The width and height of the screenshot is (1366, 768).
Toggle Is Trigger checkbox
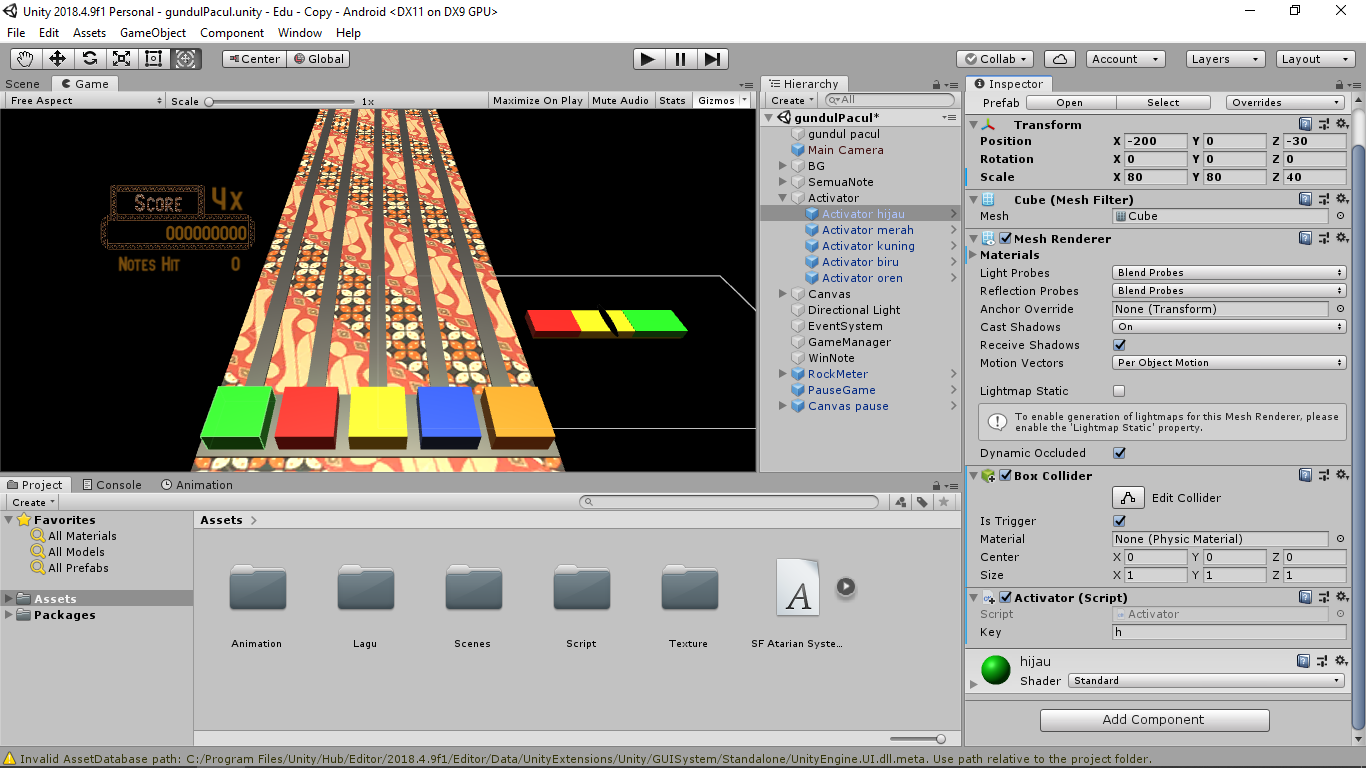click(x=1119, y=521)
